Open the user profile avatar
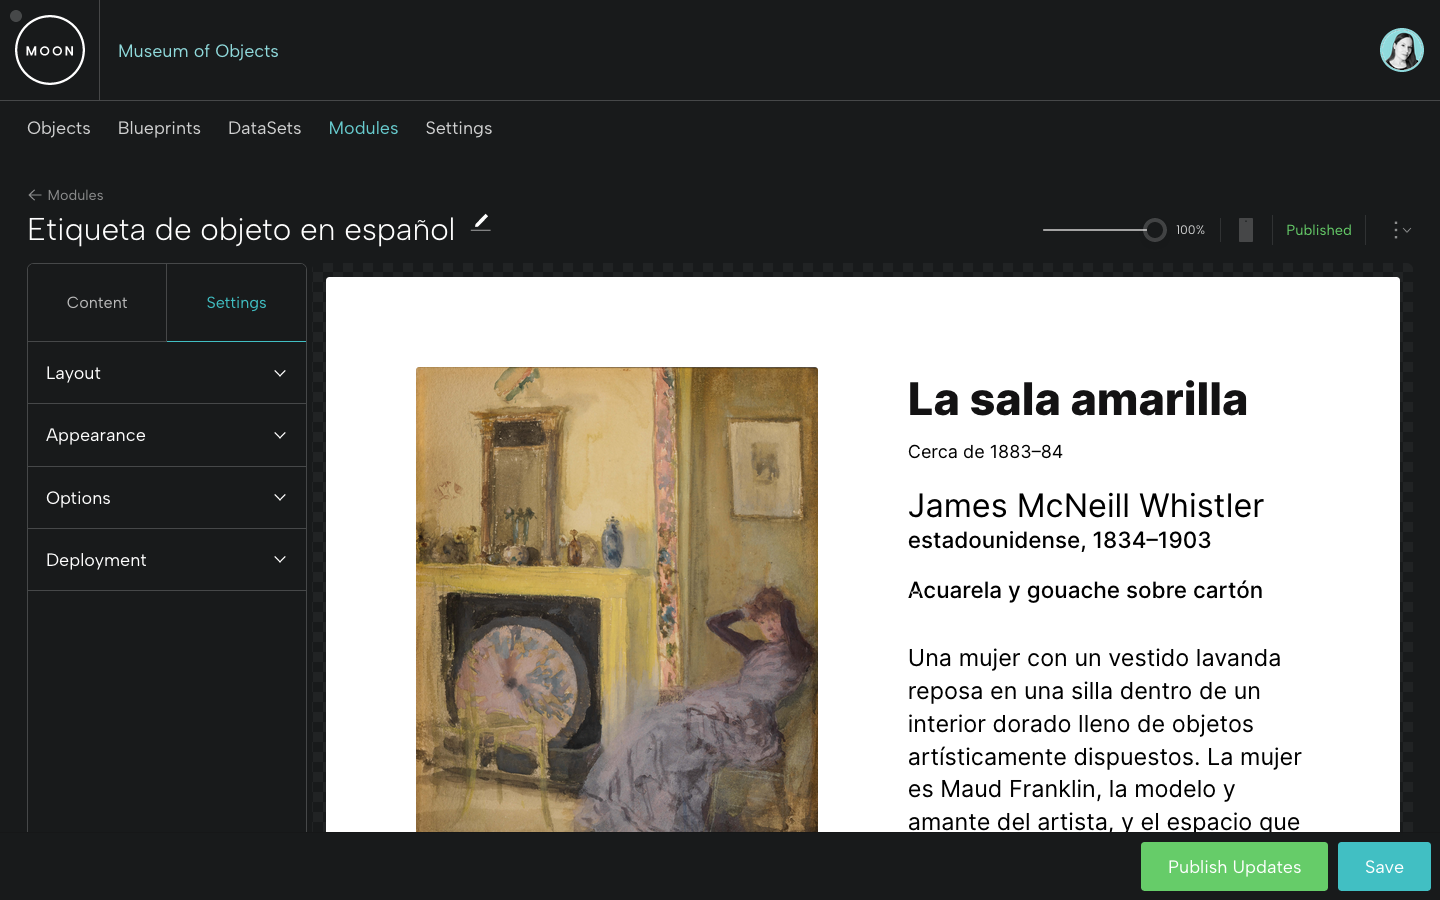This screenshot has width=1440, height=900. [1401, 50]
